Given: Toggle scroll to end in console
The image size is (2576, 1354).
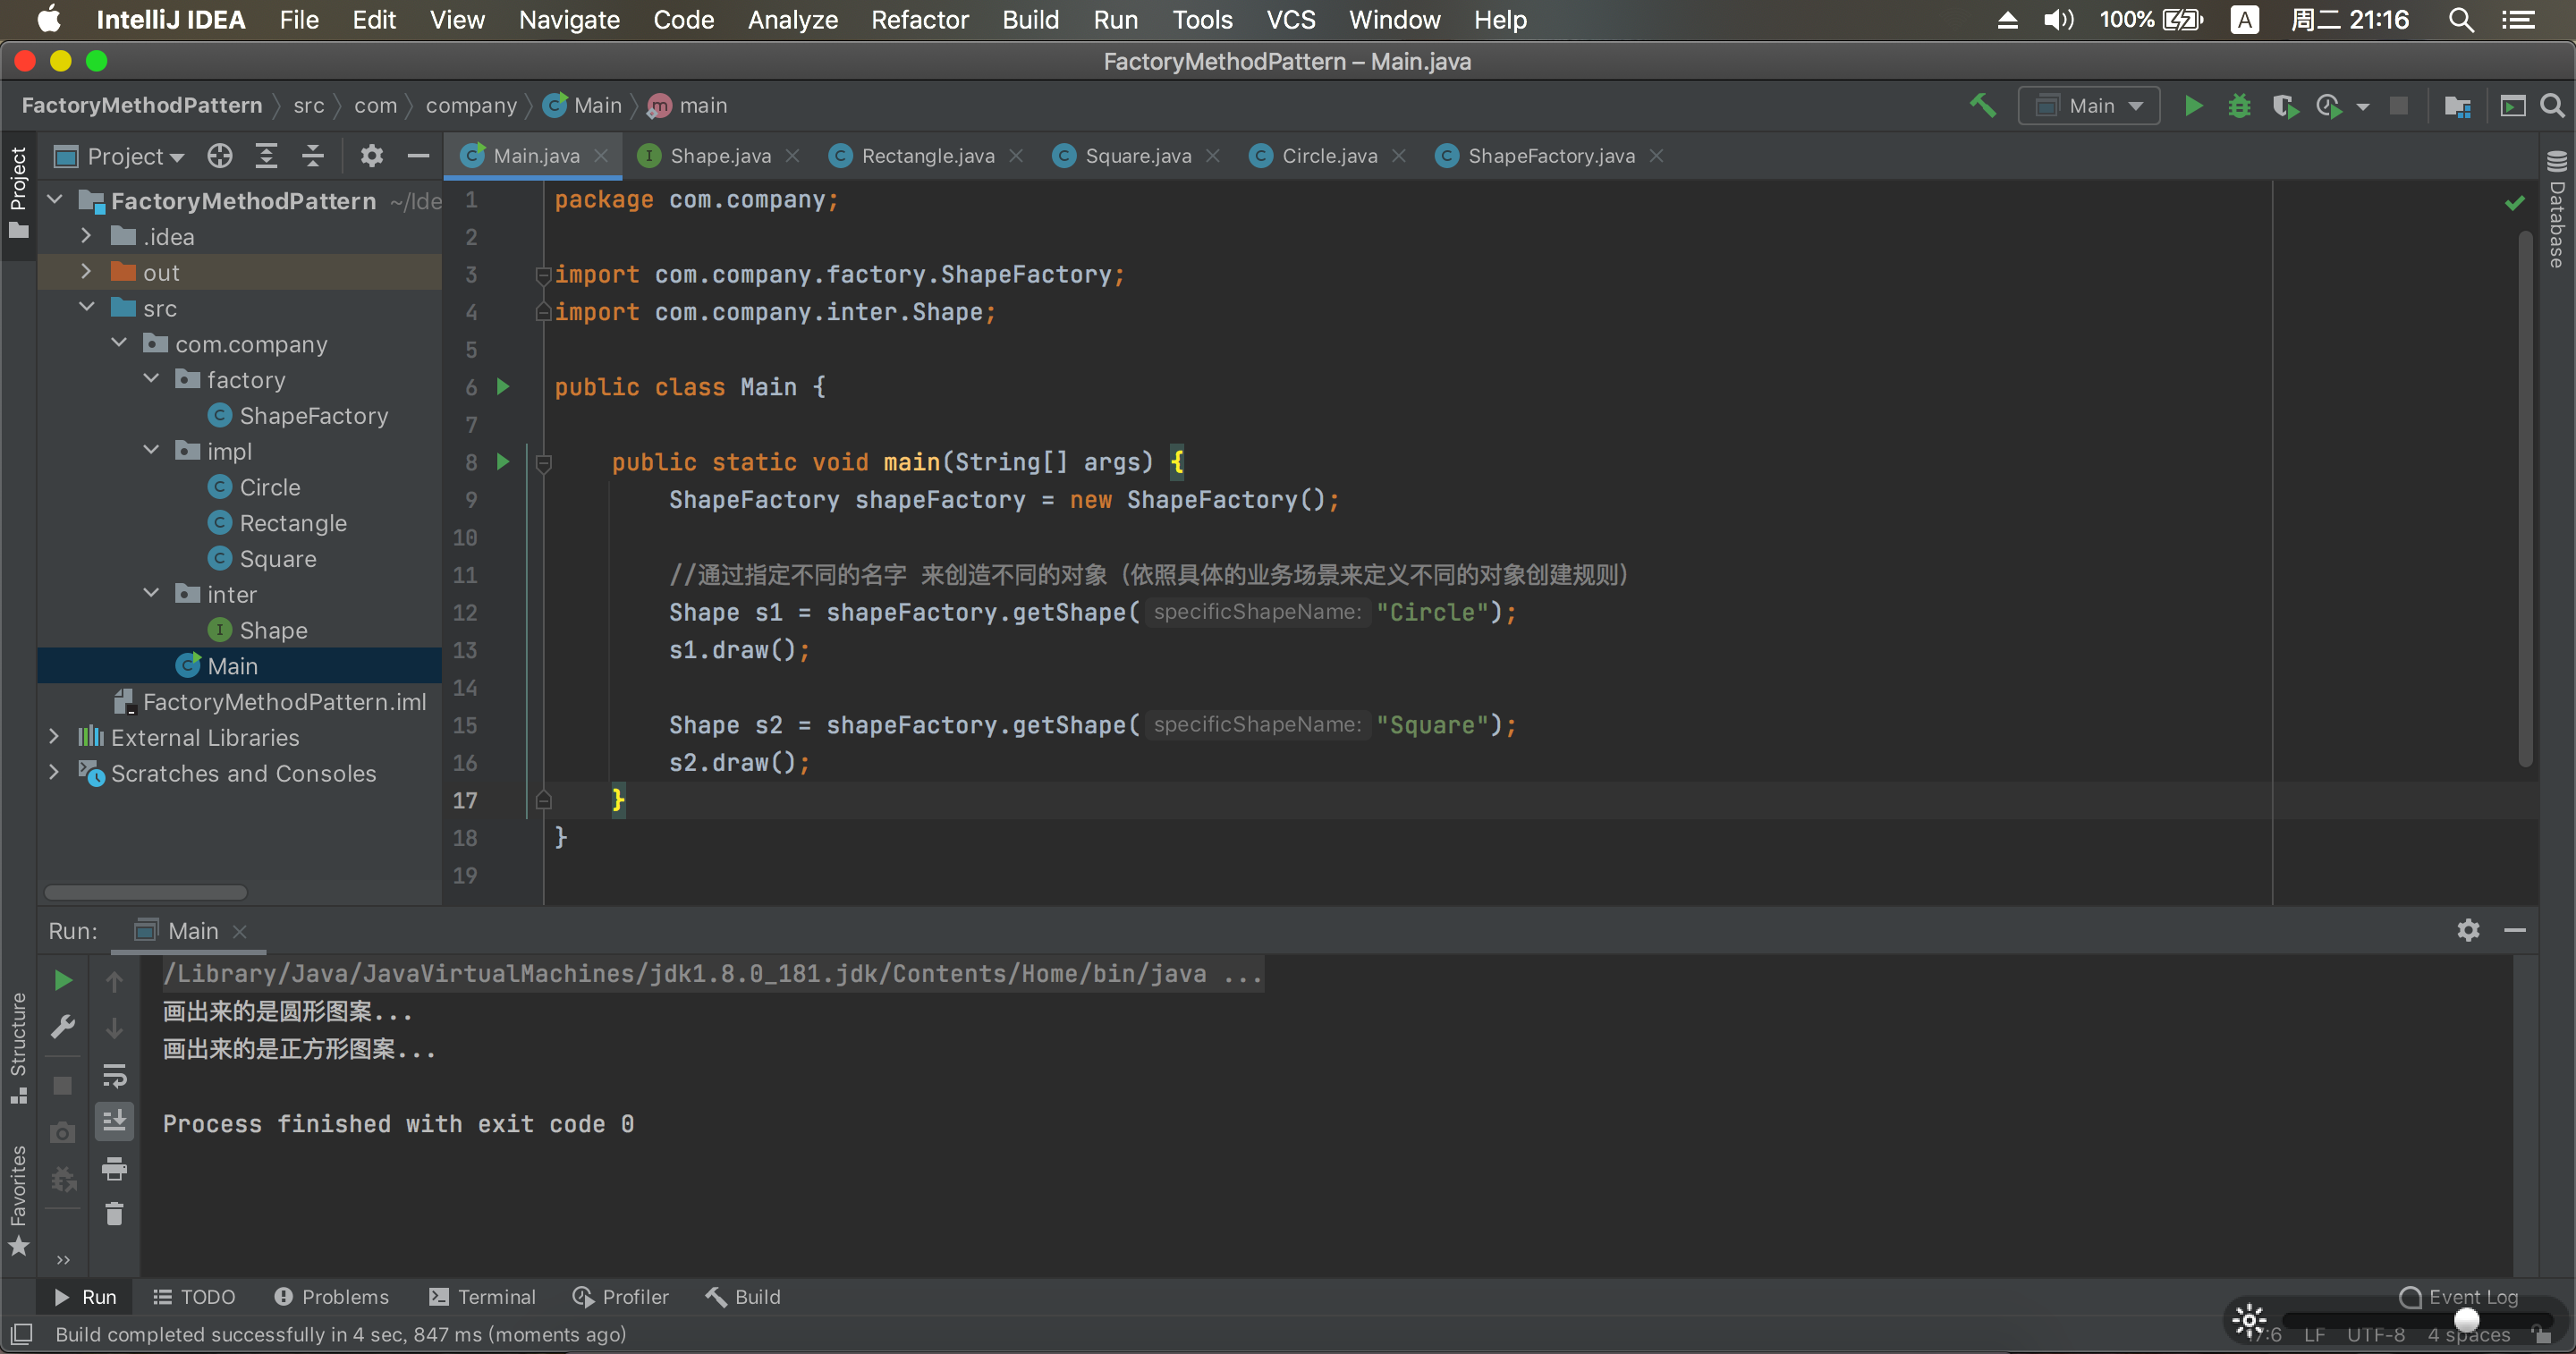Looking at the screenshot, I should (x=114, y=1121).
